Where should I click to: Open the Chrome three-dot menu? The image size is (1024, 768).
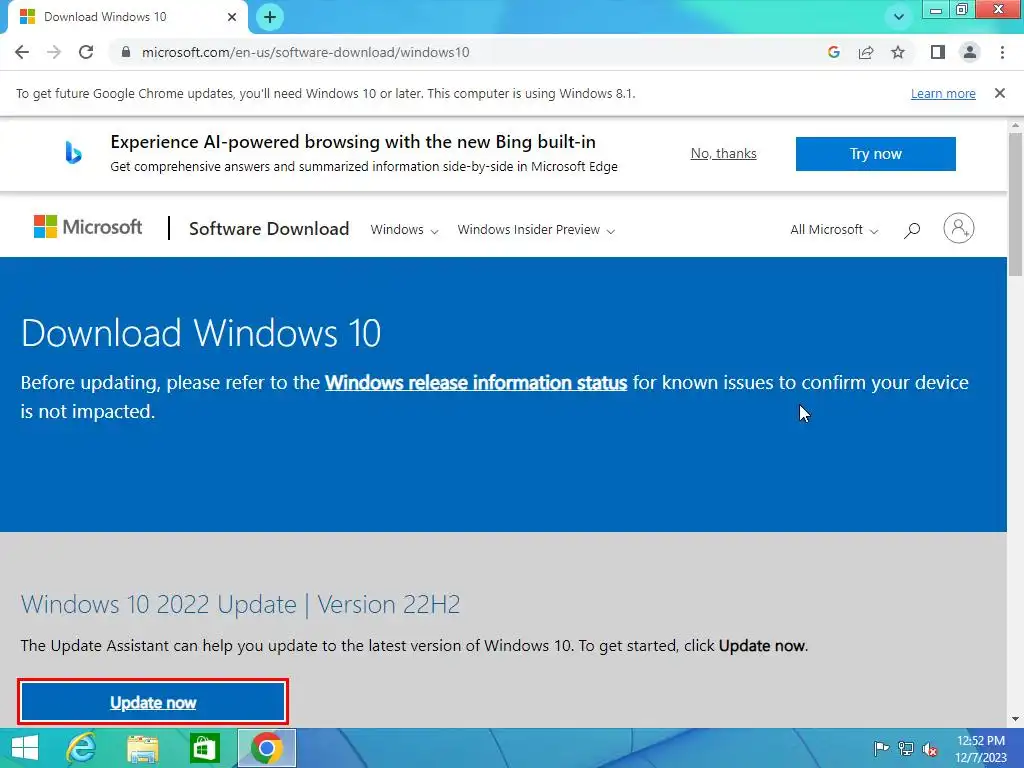[1002, 52]
